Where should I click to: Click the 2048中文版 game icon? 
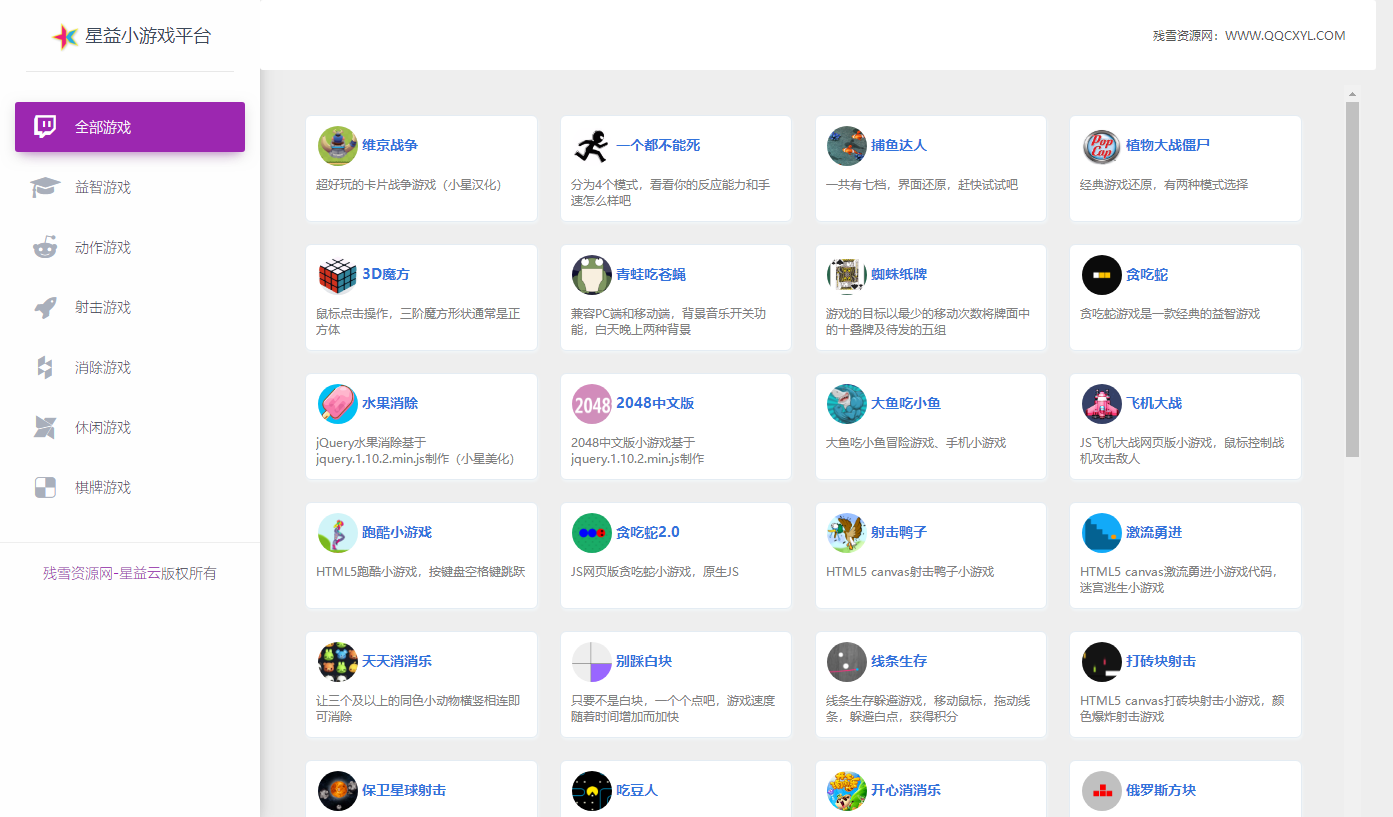coord(591,404)
